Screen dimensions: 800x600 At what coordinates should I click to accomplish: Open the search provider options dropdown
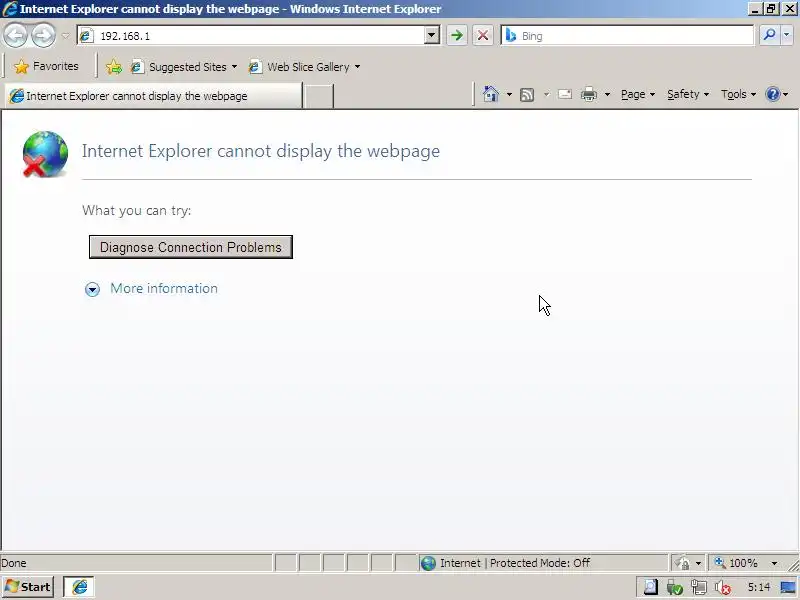tap(787, 35)
